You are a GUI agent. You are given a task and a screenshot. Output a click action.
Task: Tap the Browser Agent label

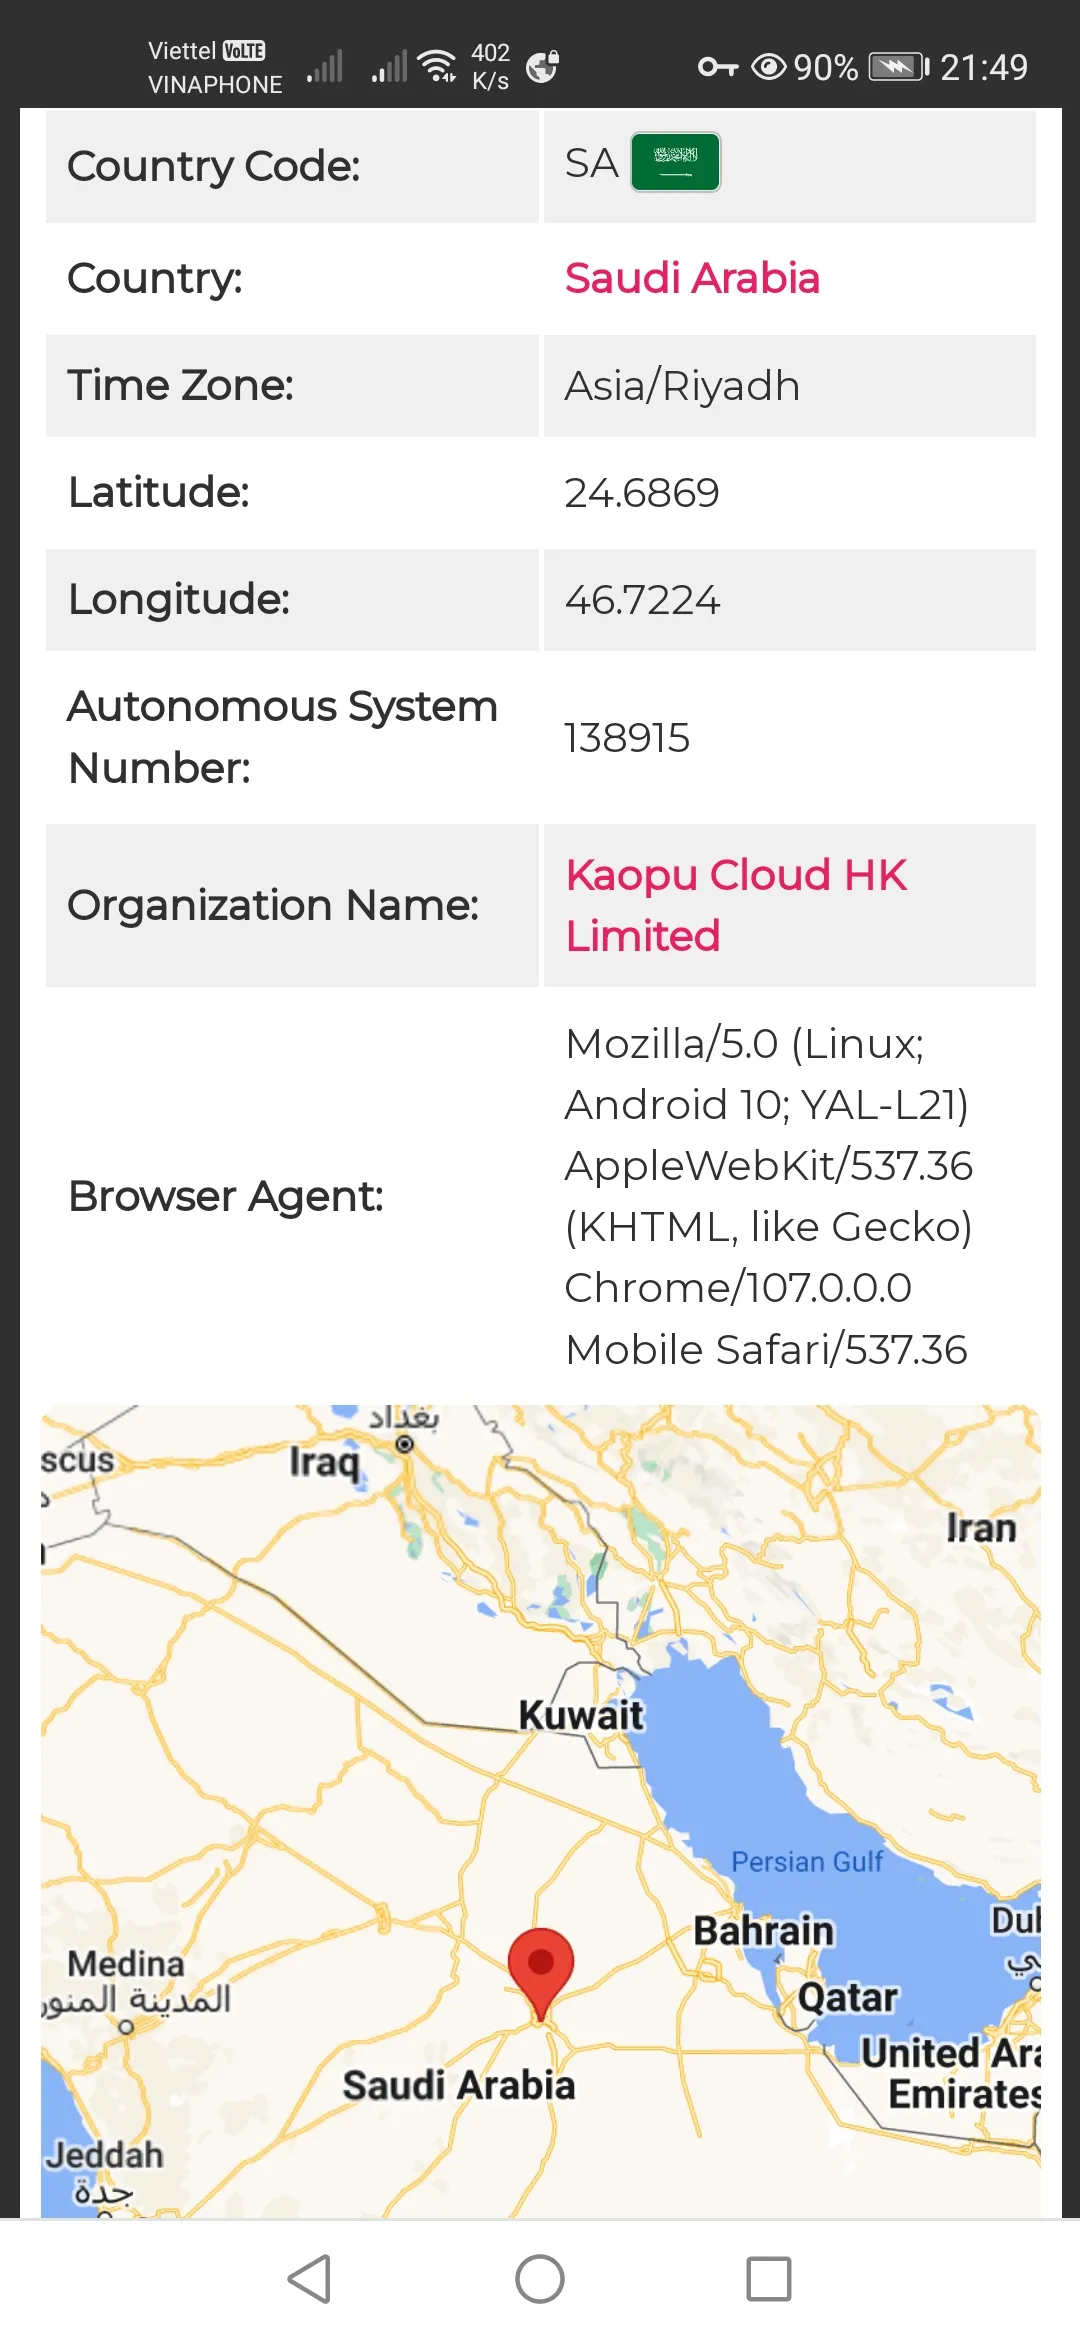(x=225, y=1196)
